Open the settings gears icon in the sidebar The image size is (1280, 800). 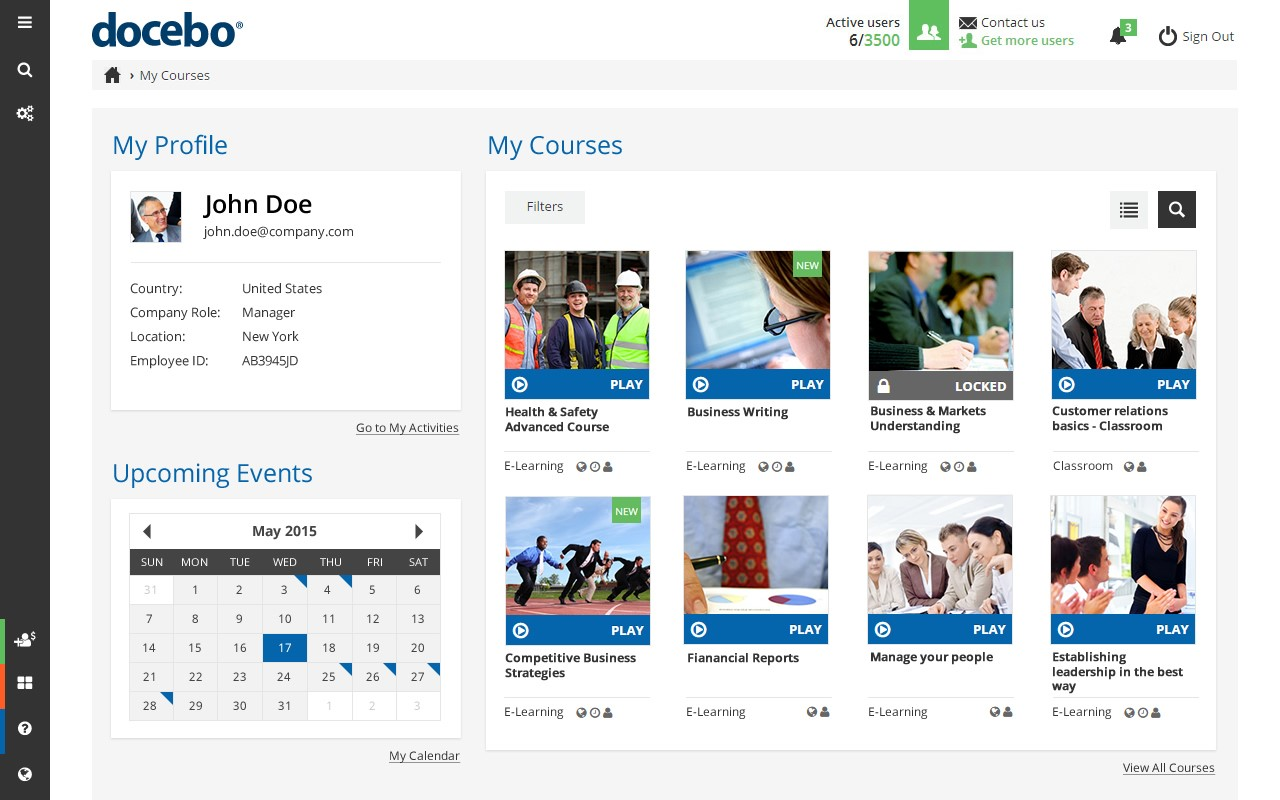24,113
